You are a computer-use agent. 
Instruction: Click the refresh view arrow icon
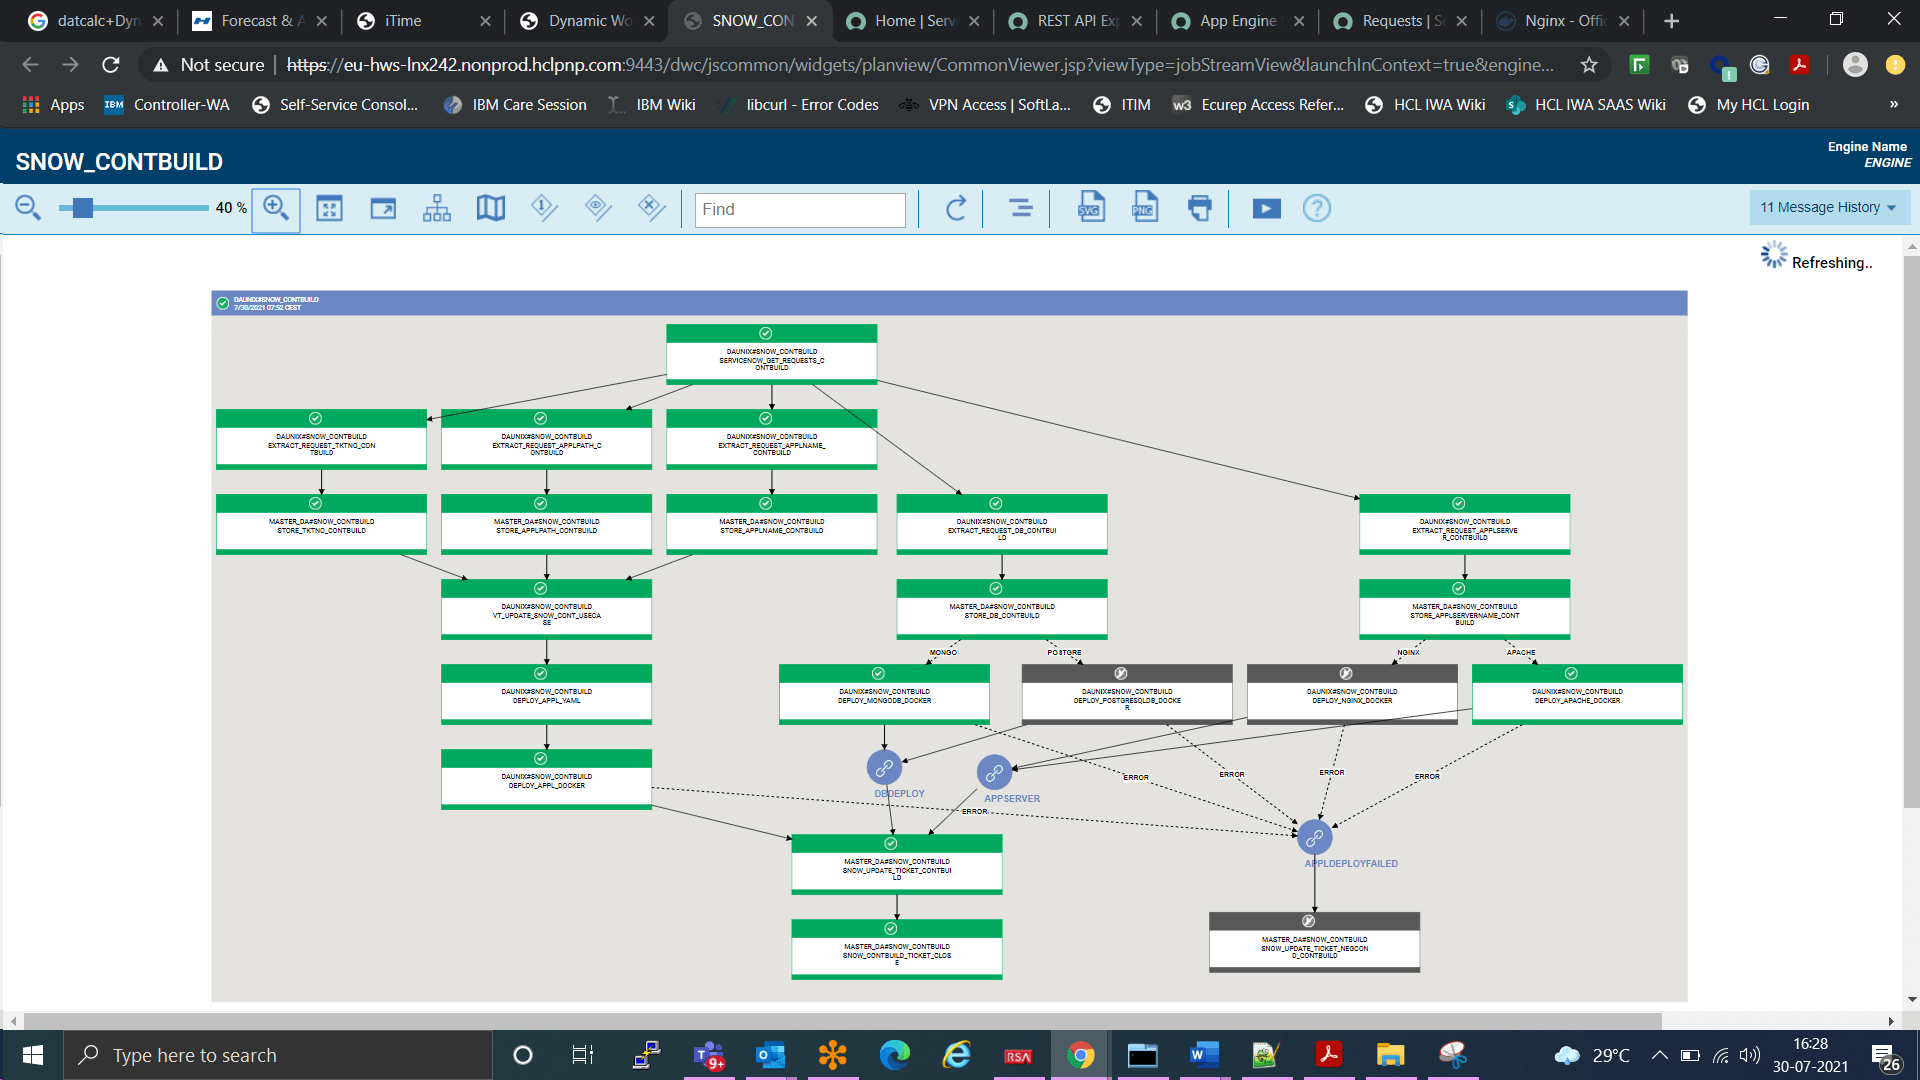coord(956,208)
